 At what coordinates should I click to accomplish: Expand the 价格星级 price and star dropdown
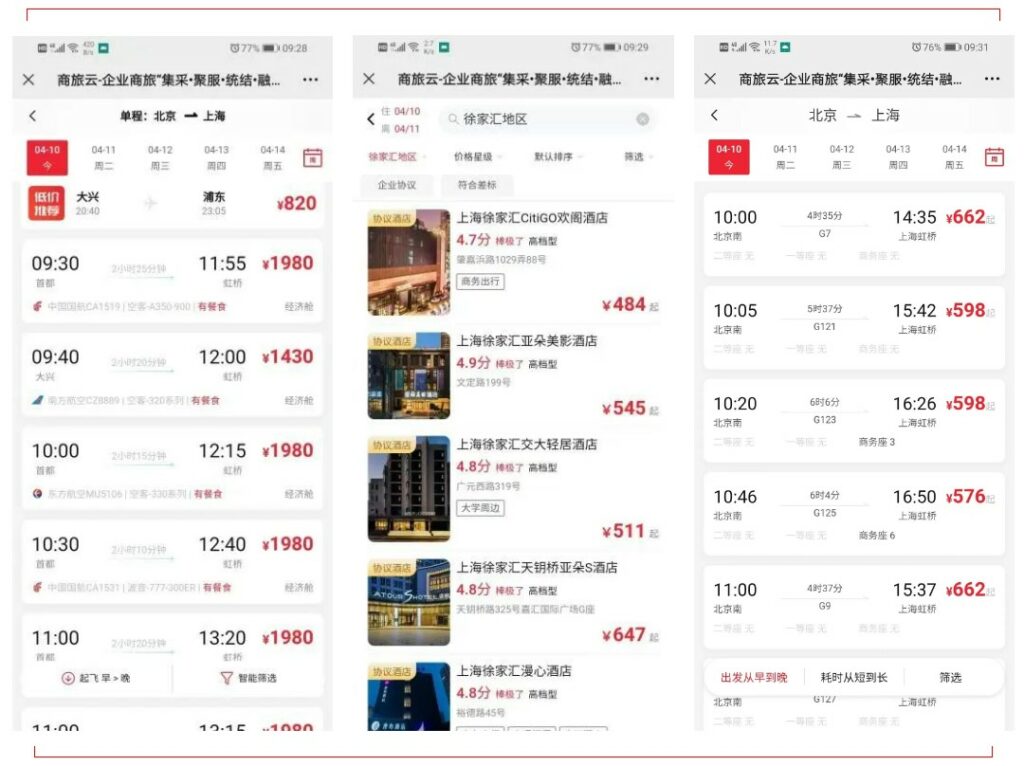[478, 157]
